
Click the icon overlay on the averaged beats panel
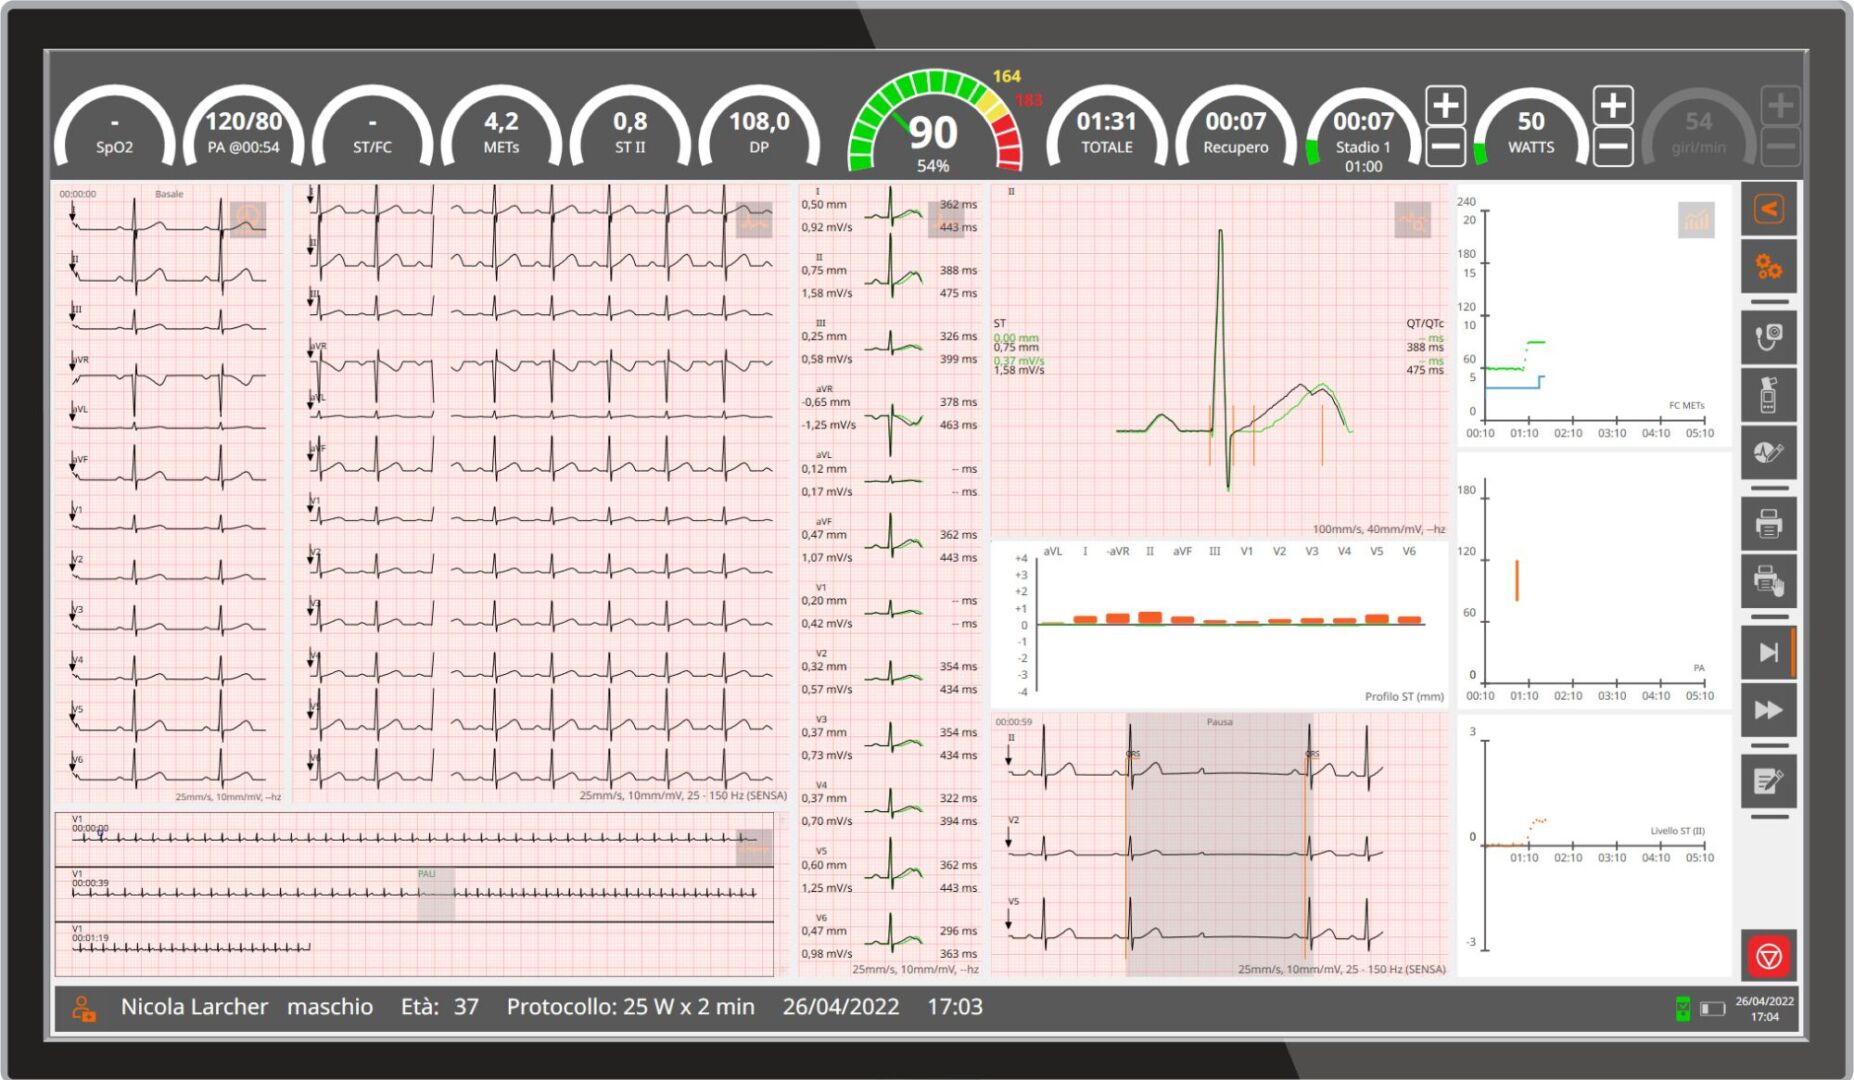click(946, 220)
